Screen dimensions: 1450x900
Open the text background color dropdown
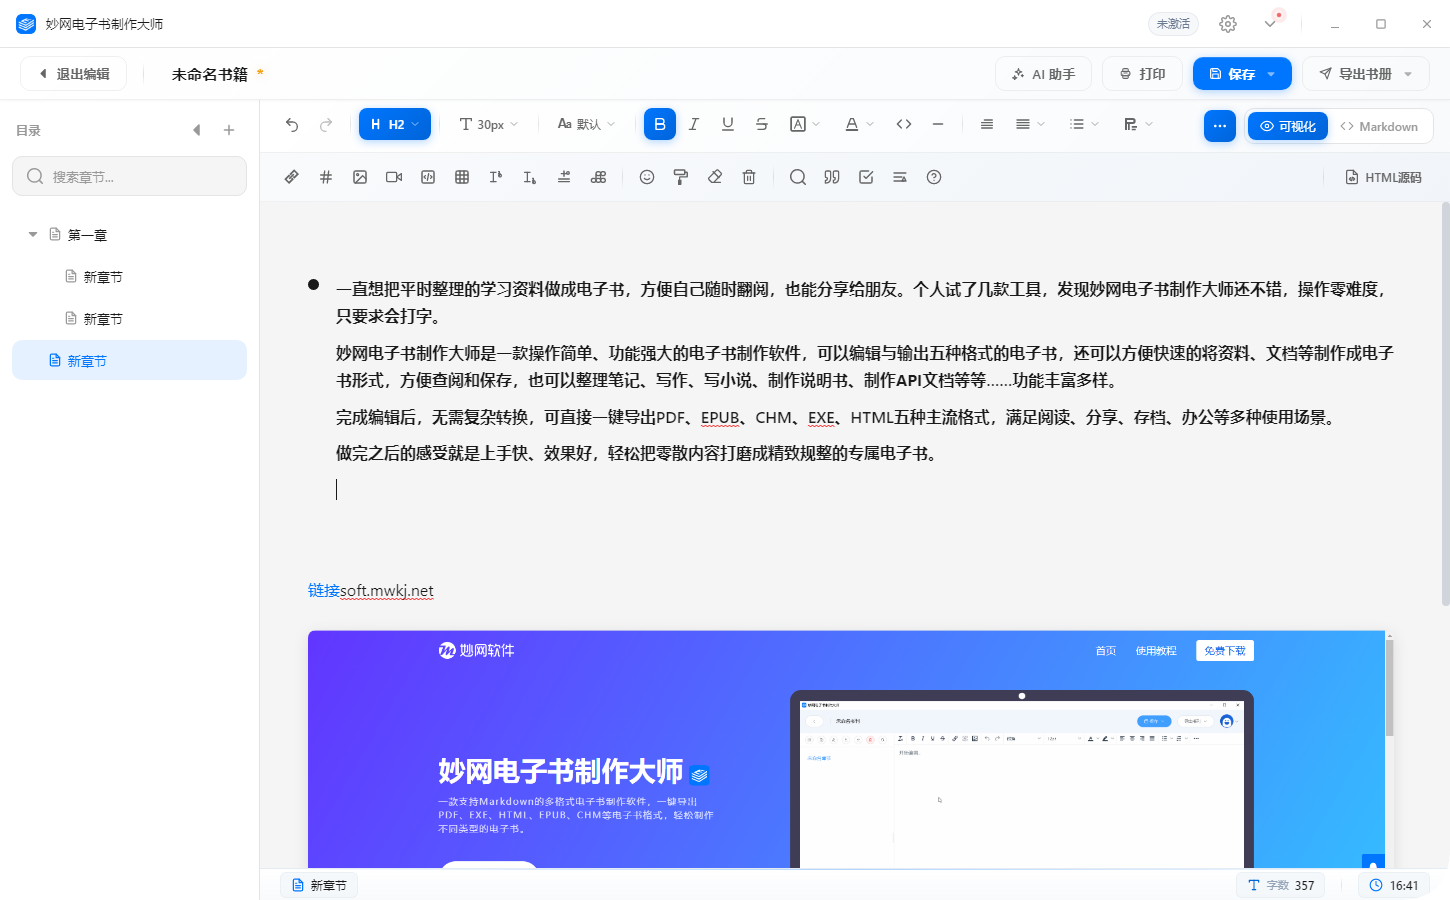tap(805, 124)
